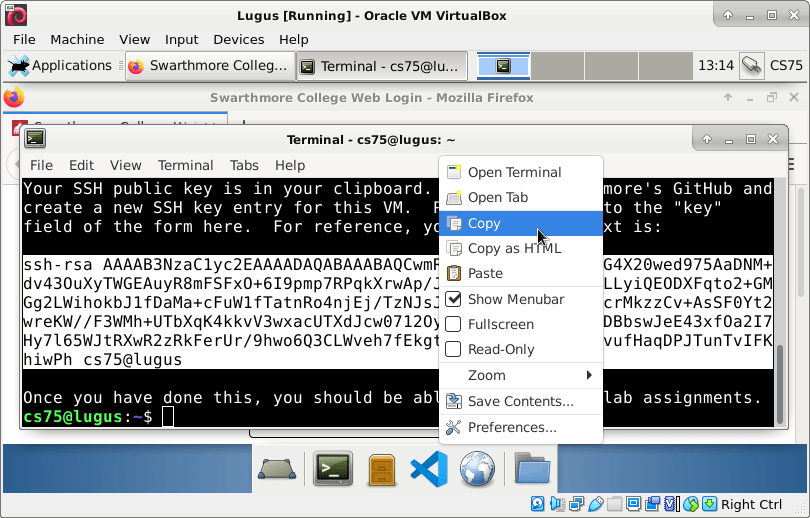Open the VirtualBox File menu

(x=24, y=39)
